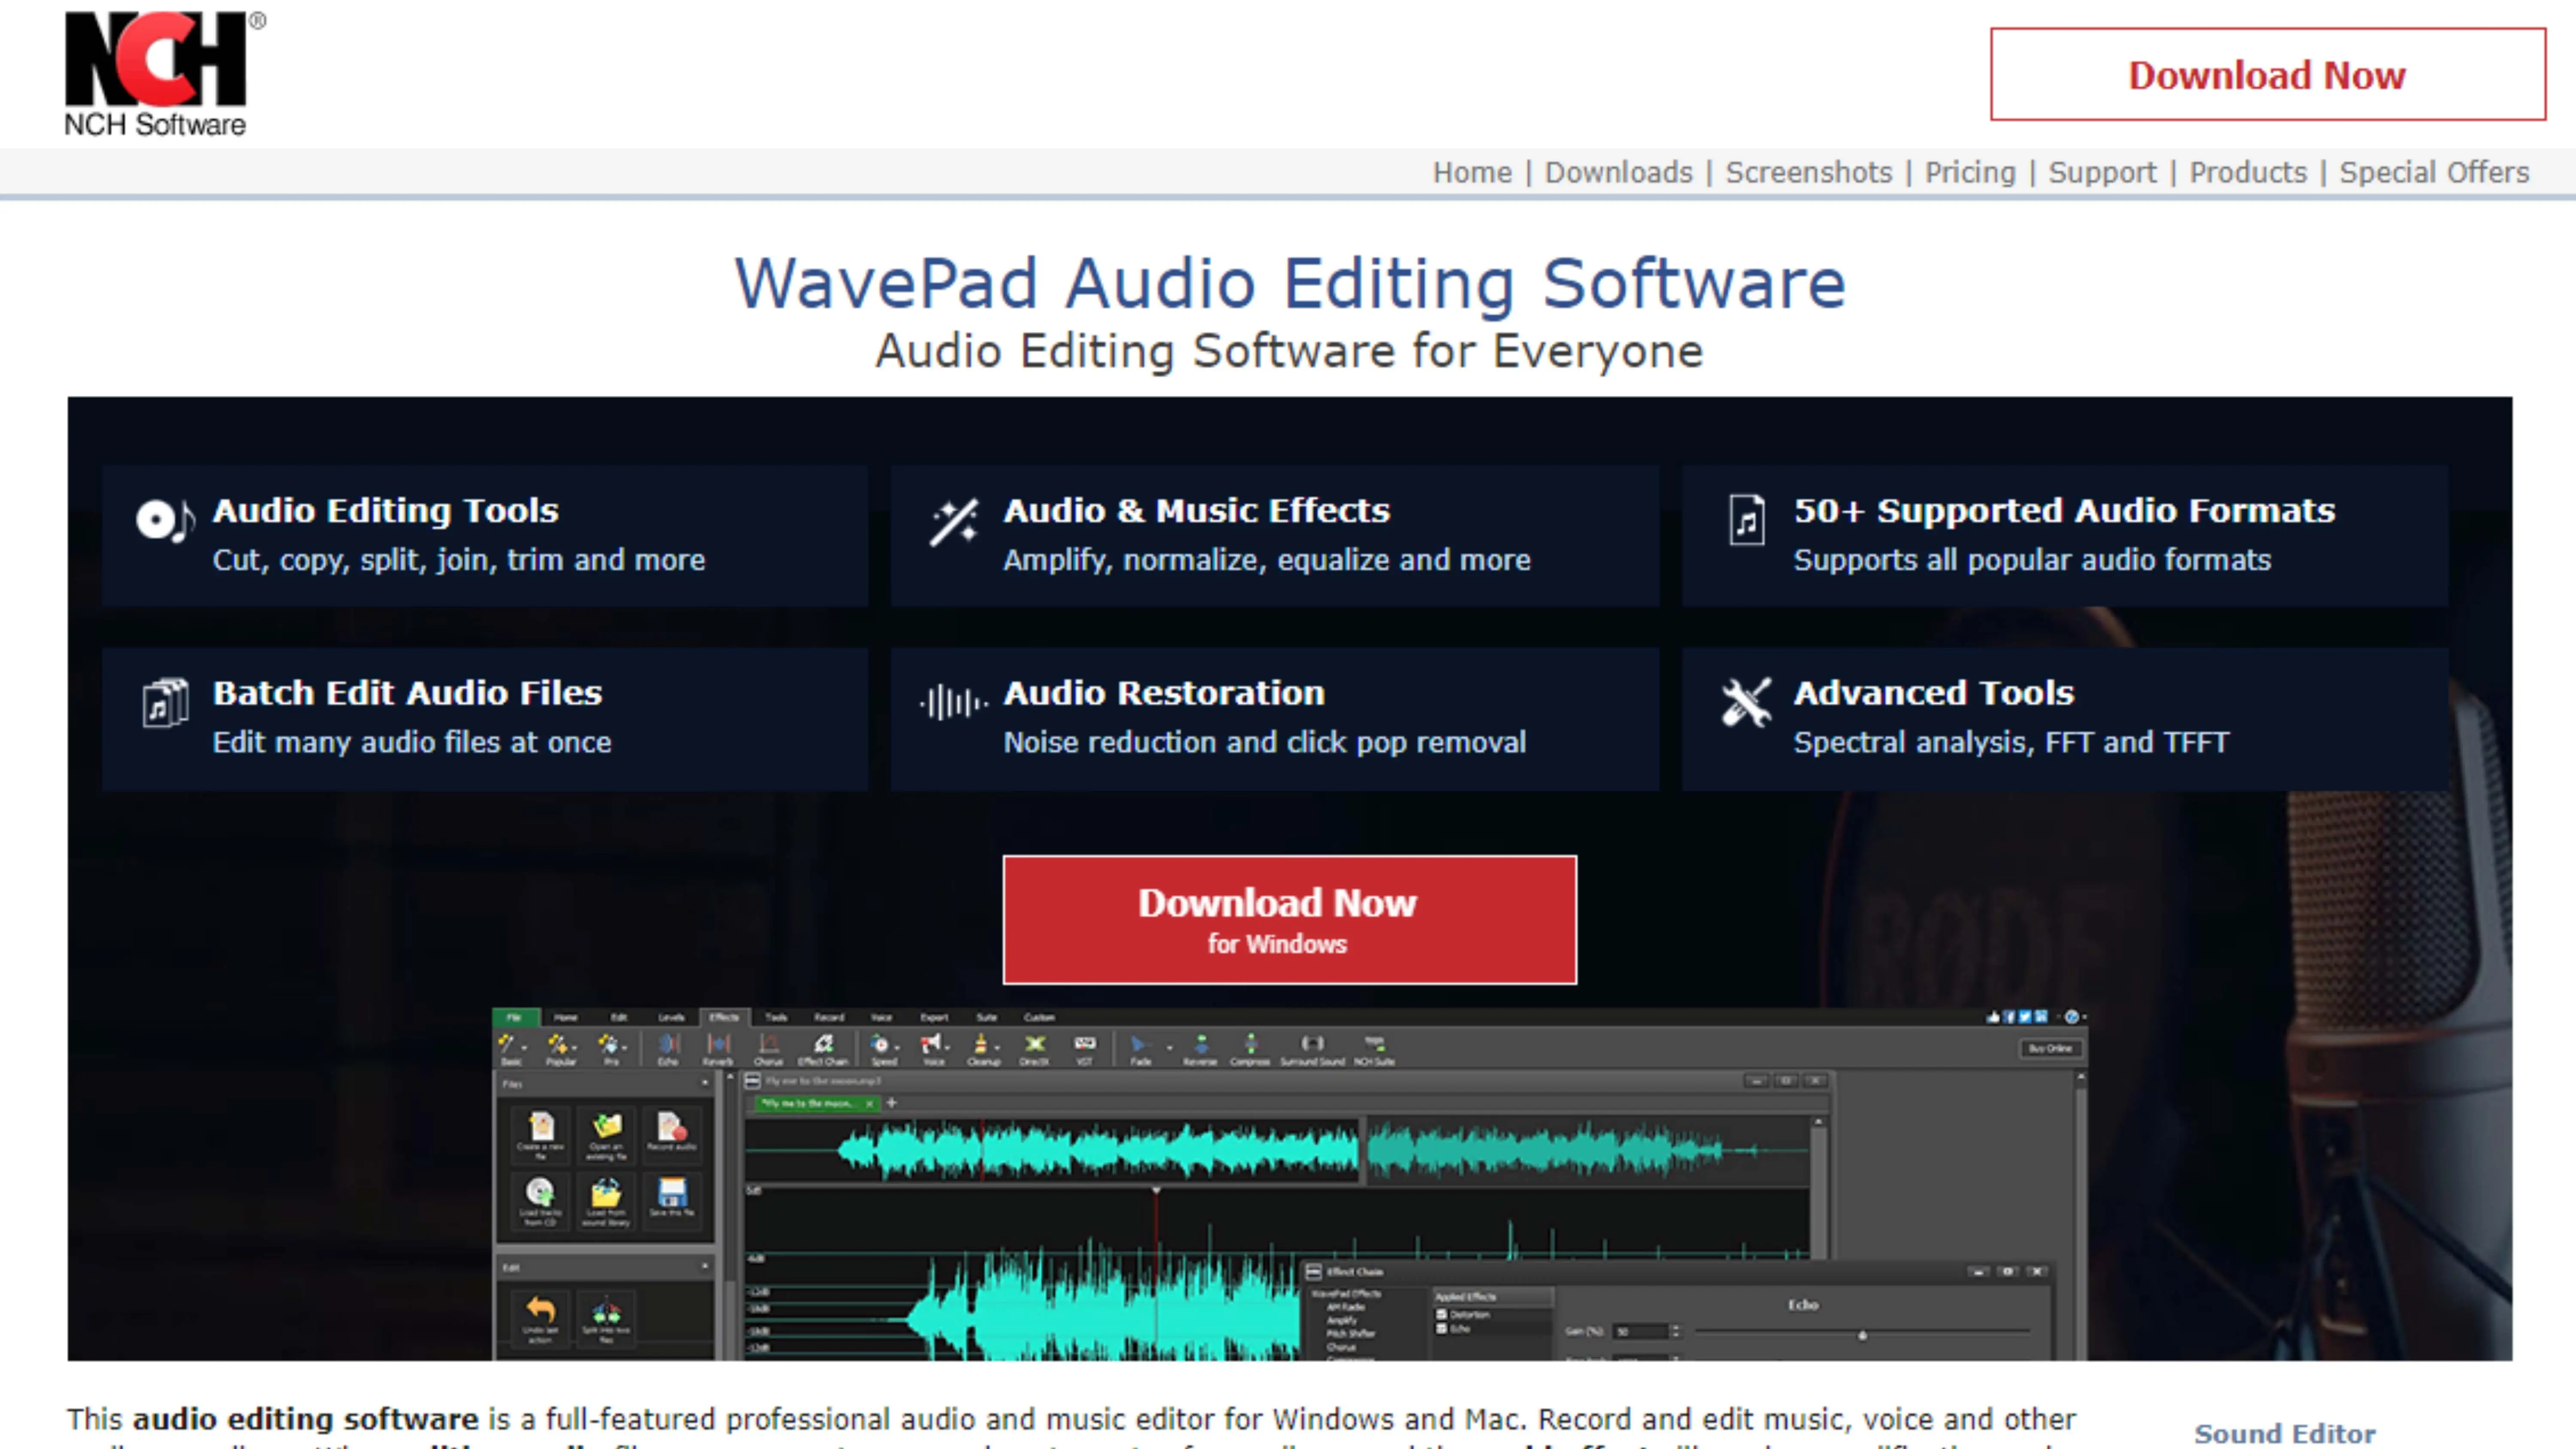Open the File ribbon tab
The height and width of the screenshot is (1449, 2576).
(515, 1017)
